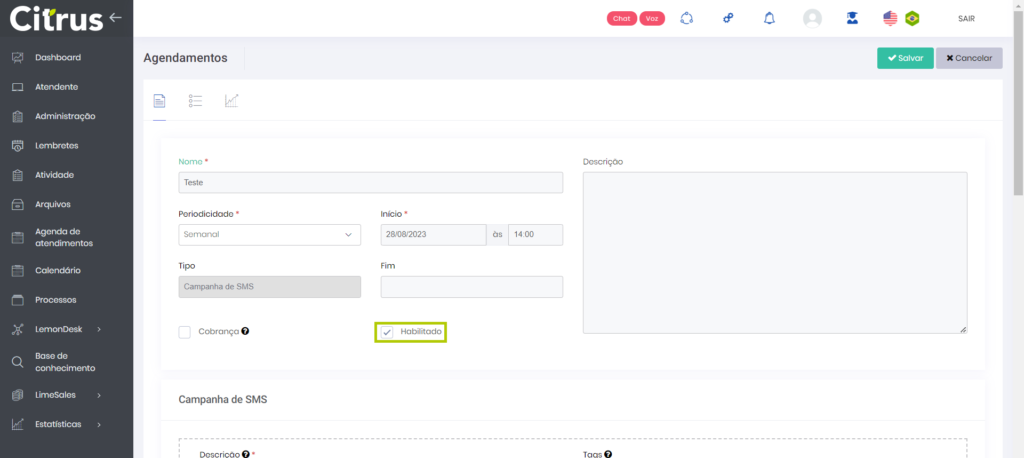The height and width of the screenshot is (458, 1024).
Task: Uncheck the Habilitado checkbox
Action: (387, 332)
